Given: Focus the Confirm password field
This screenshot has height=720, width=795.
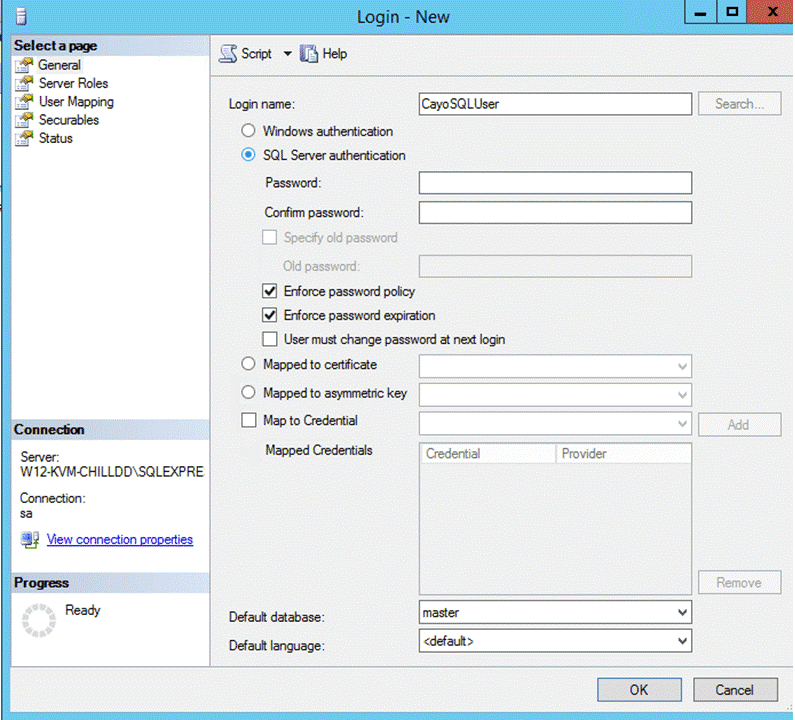Looking at the screenshot, I should click(x=555, y=212).
